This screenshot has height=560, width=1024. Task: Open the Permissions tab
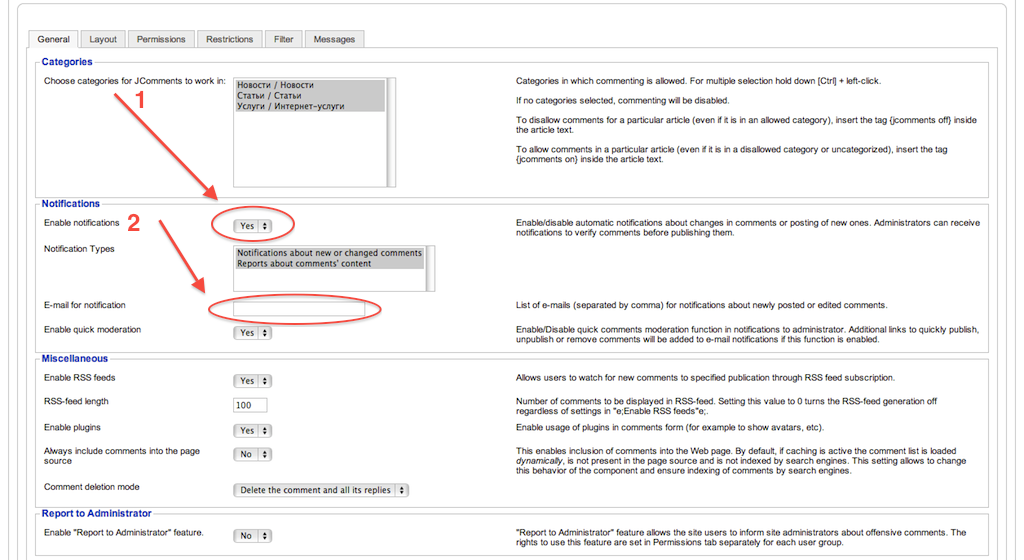tap(161, 39)
